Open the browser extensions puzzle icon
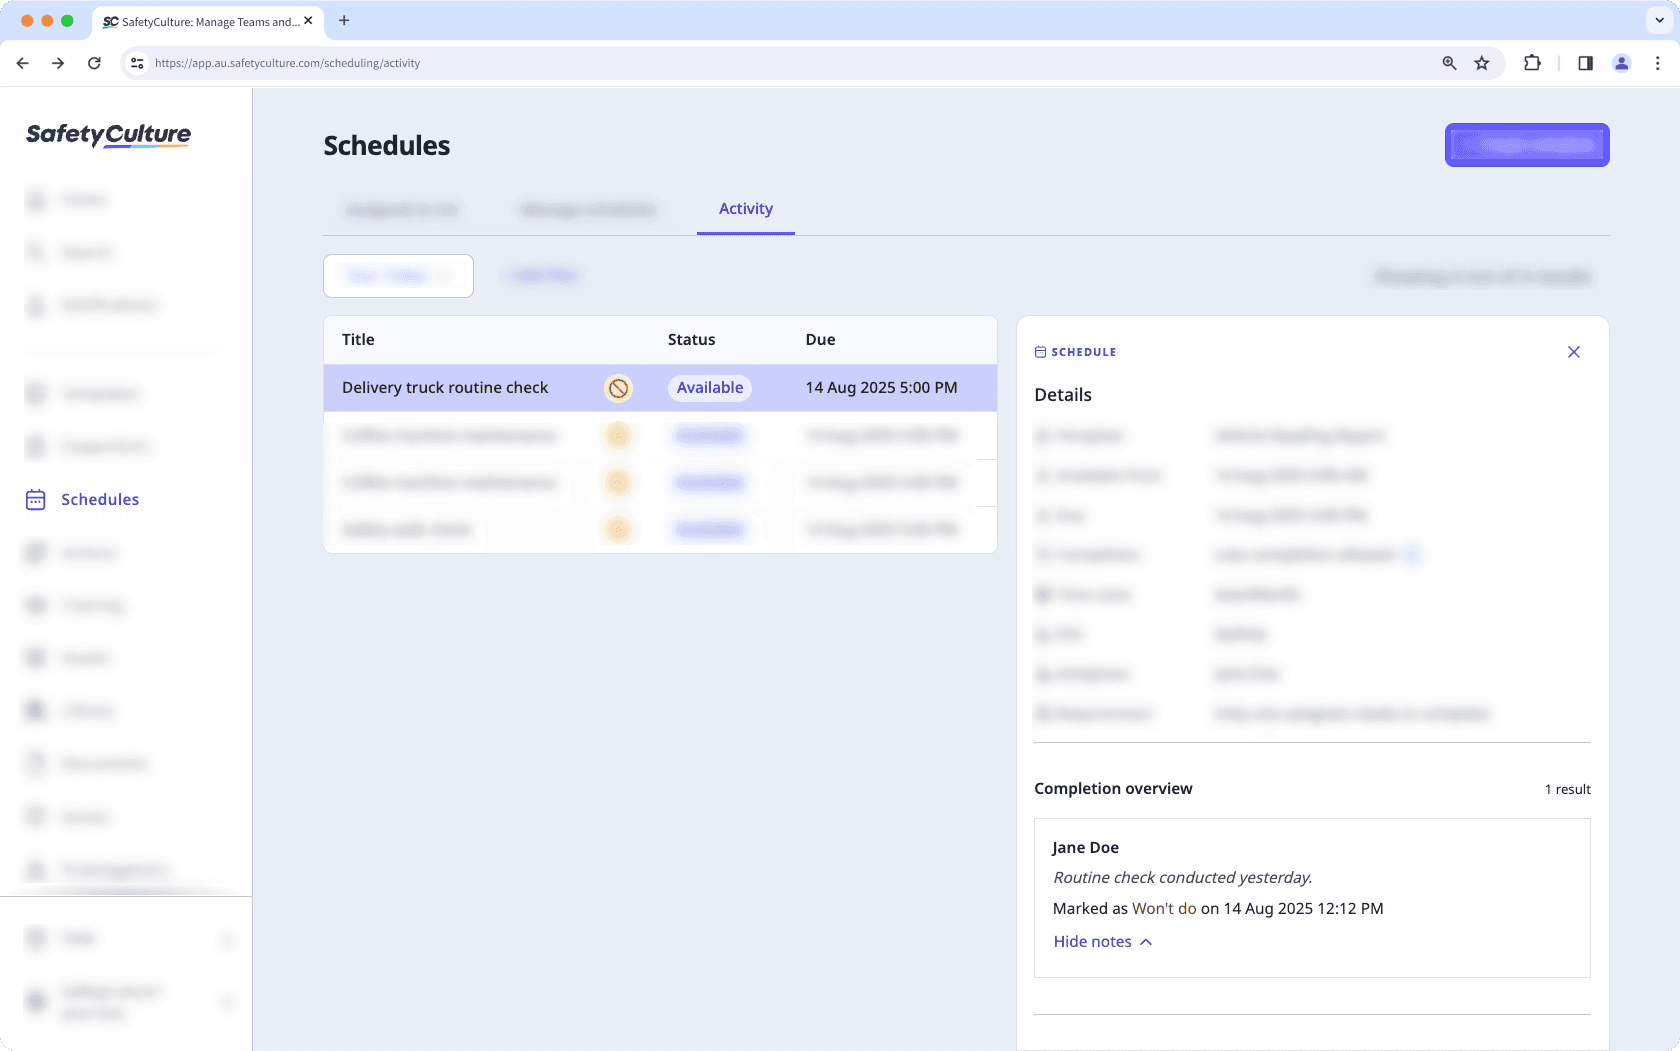 [x=1530, y=62]
